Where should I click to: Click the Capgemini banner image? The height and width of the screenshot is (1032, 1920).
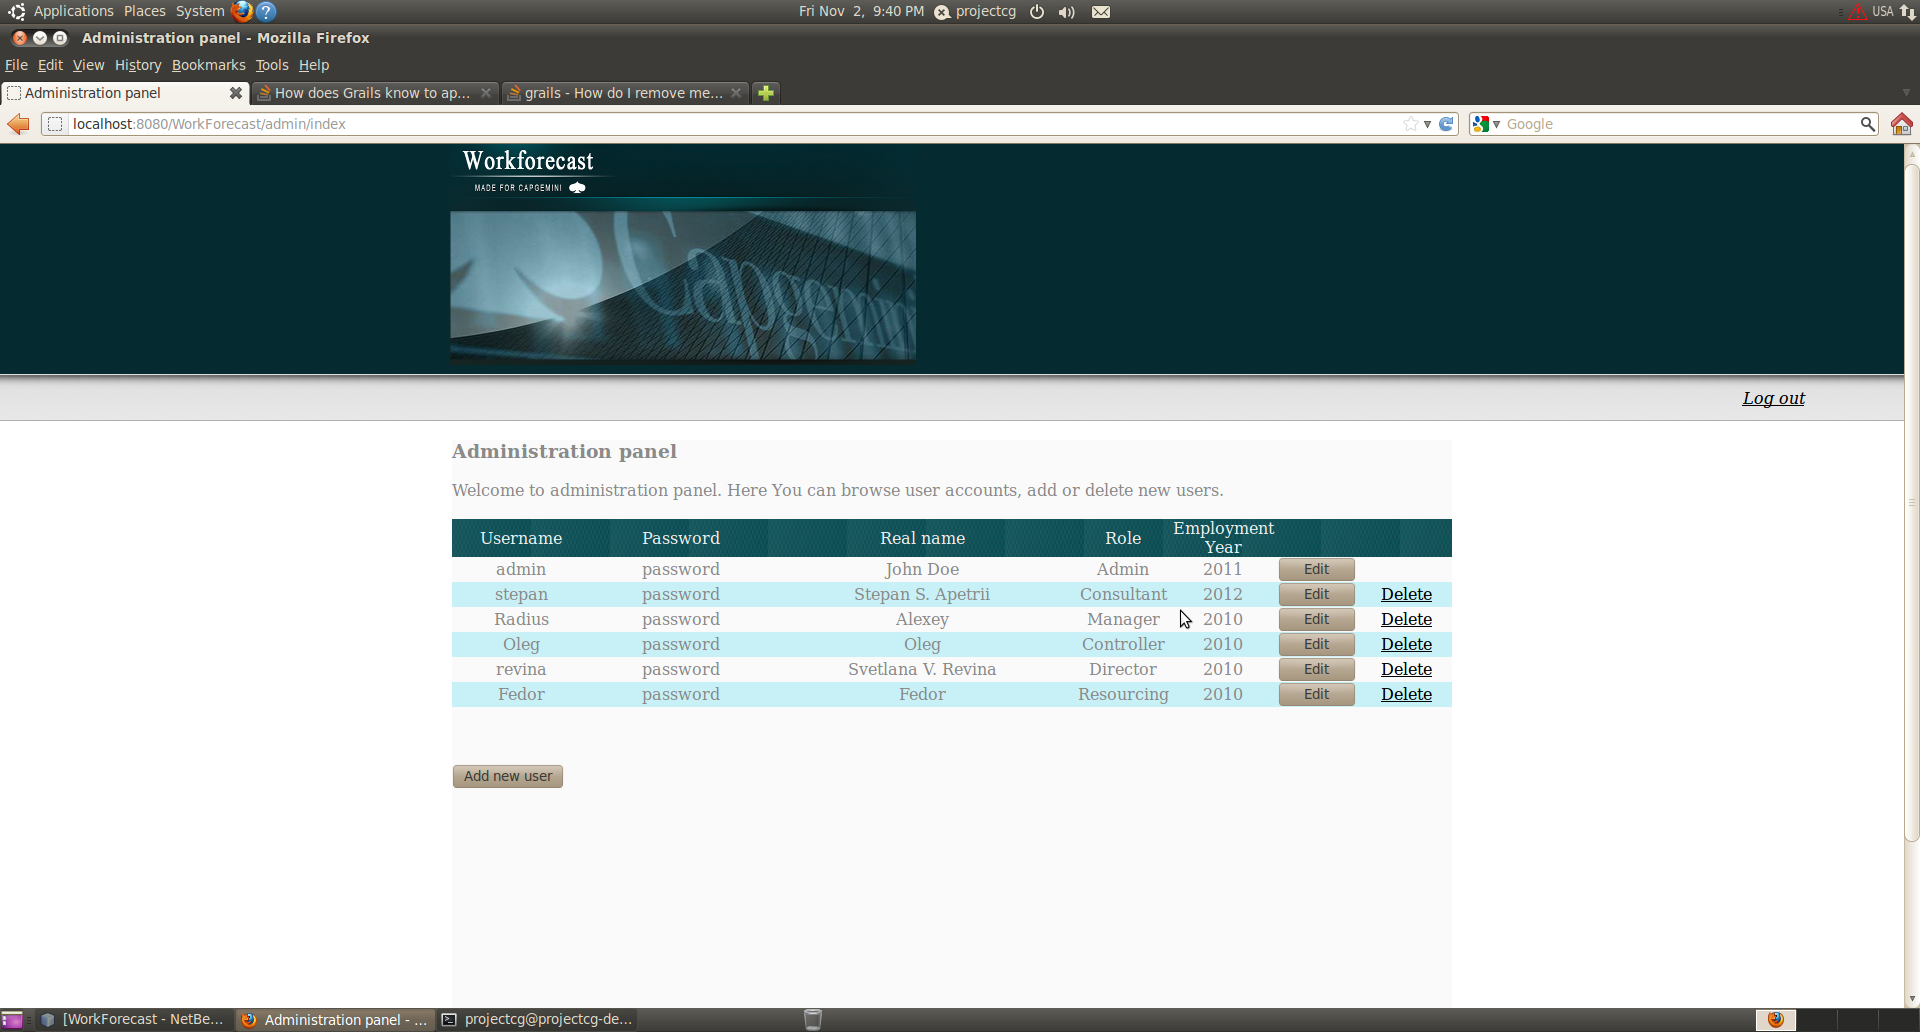(683, 285)
